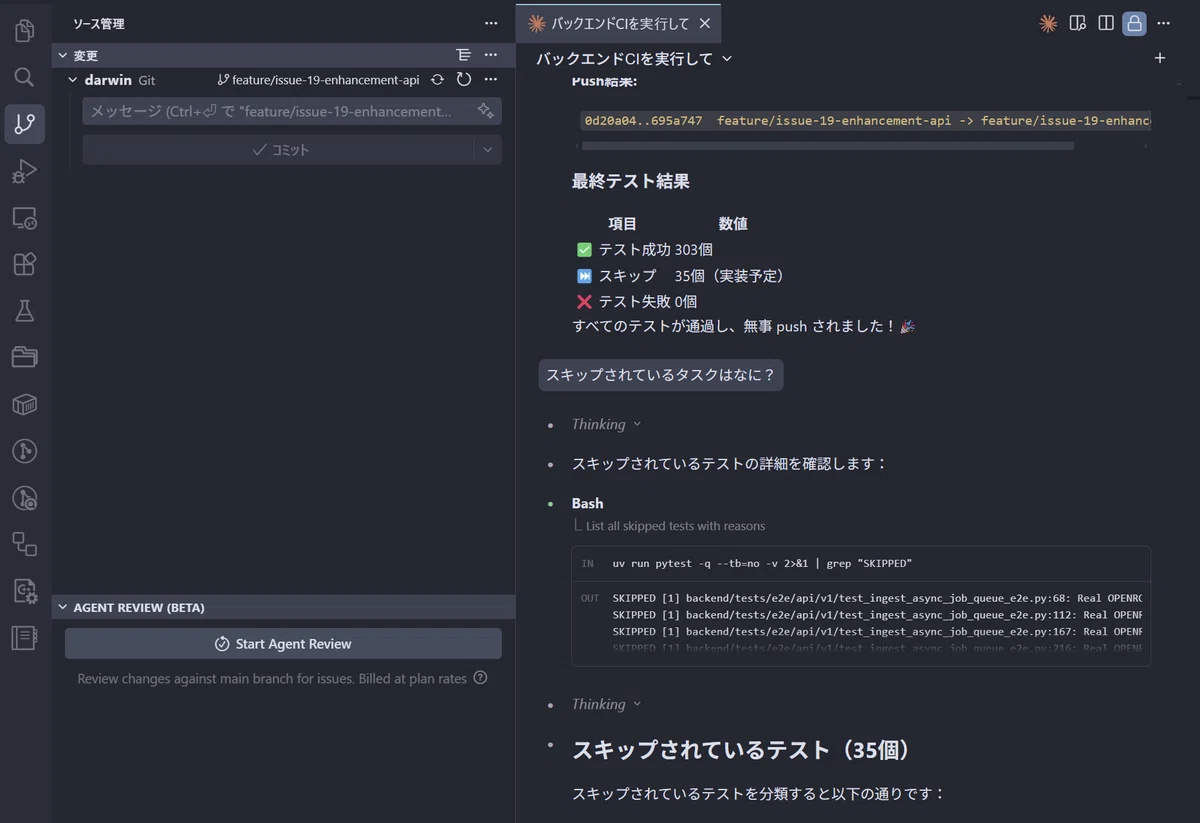Click the SKIPPED line ending py:167
This screenshot has width=1200, height=823.
[x=877, y=631]
